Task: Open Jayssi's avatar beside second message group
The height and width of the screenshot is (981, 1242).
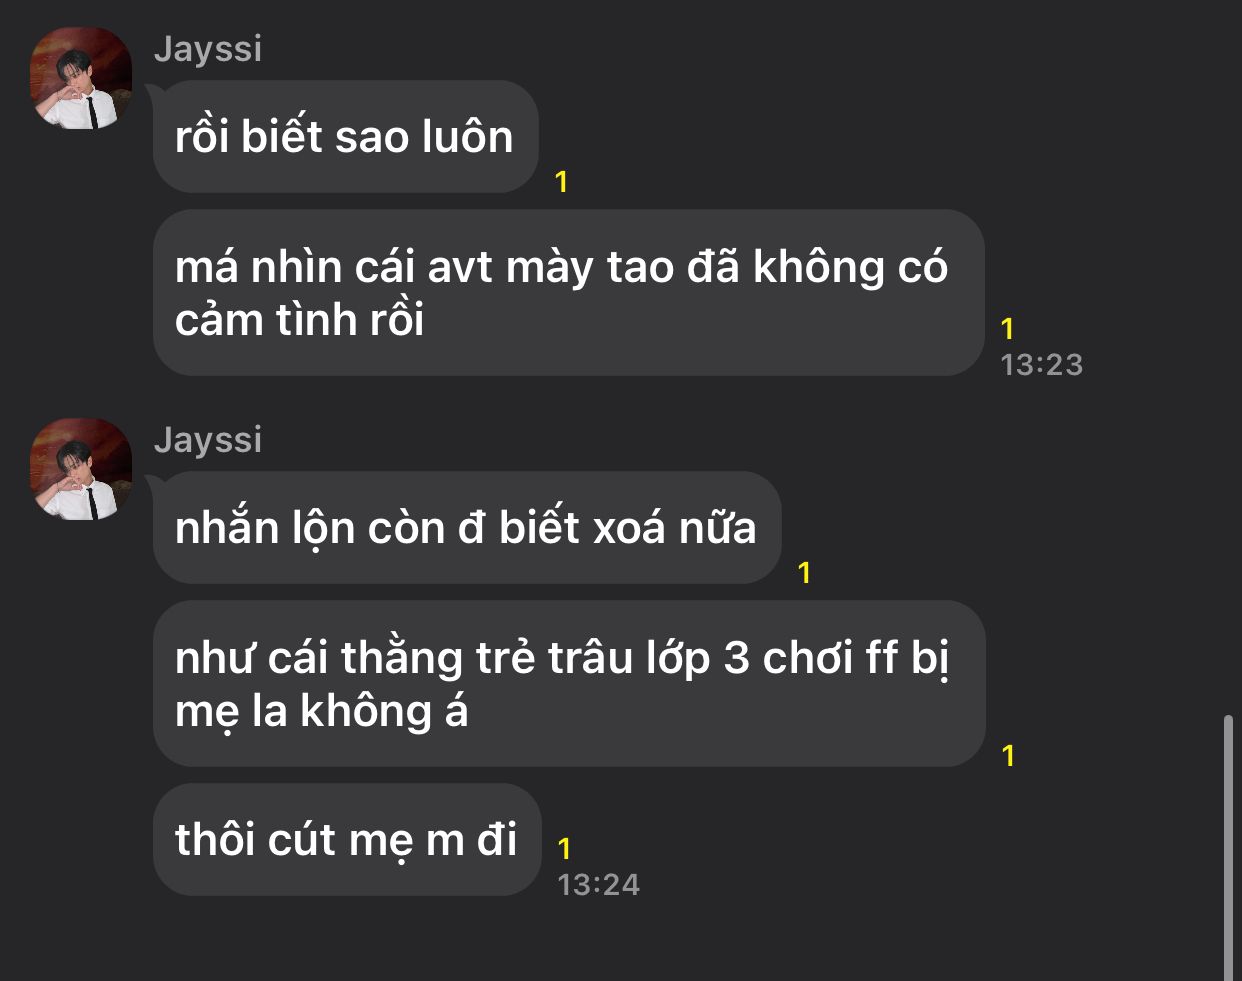Action: 82,469
